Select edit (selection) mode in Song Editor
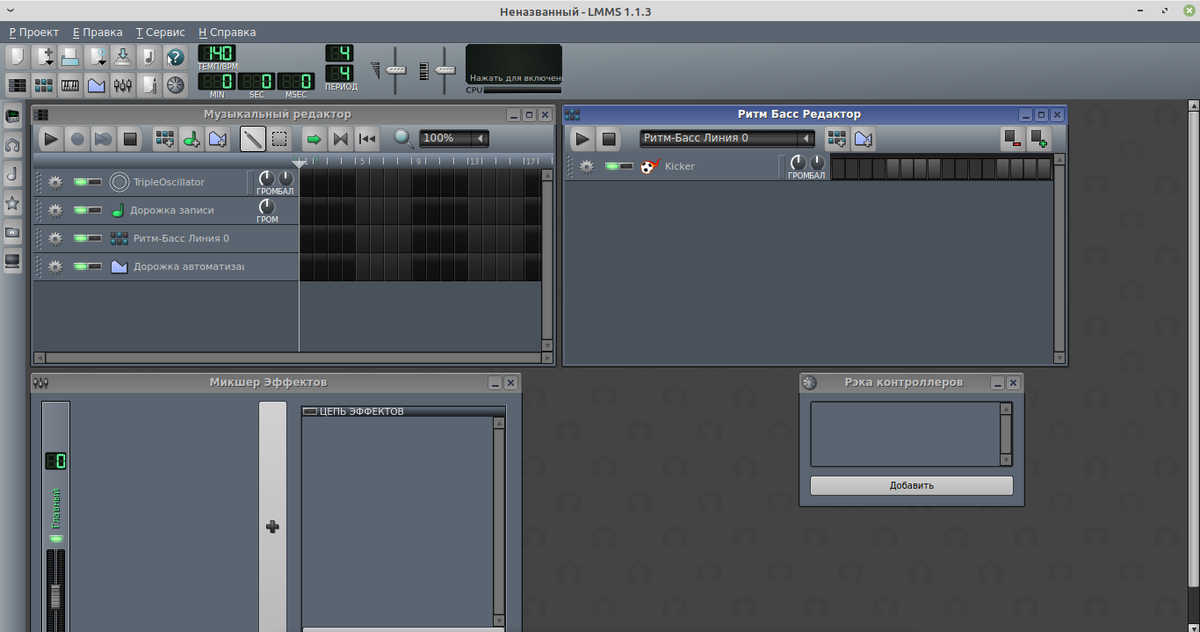 click(280, 139)
